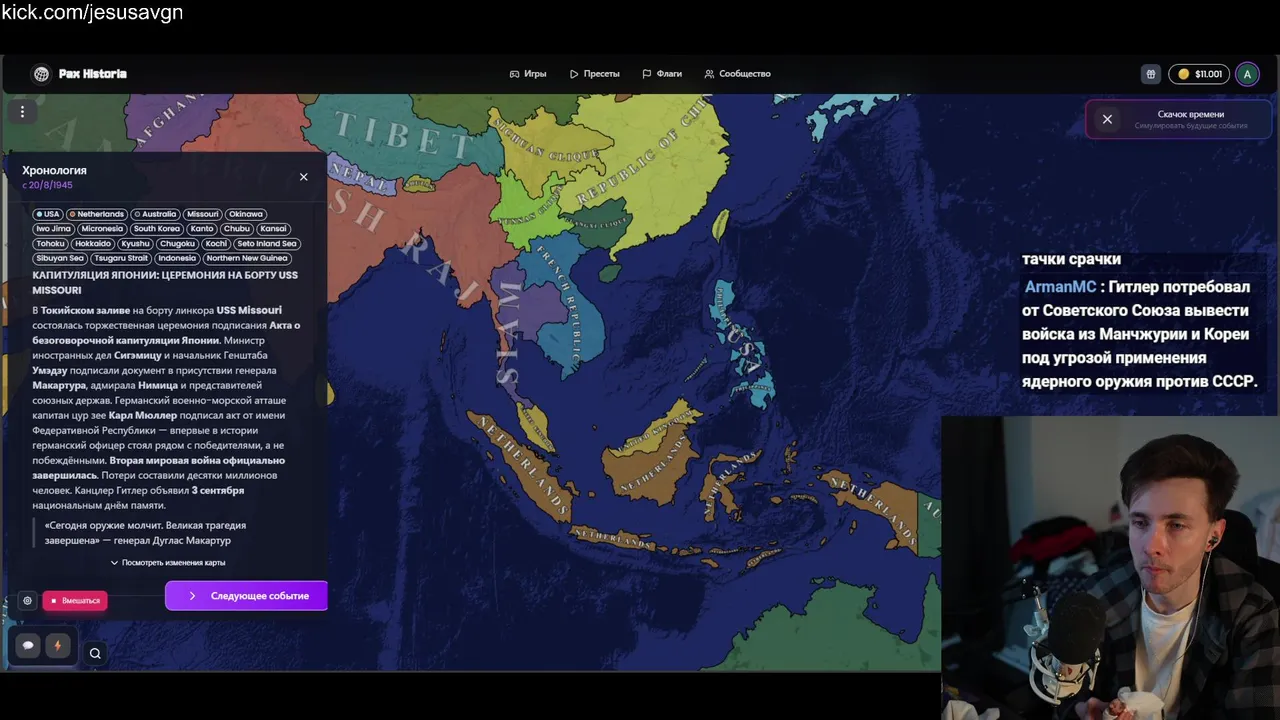Select the Indonesia tag

point(177,259)
